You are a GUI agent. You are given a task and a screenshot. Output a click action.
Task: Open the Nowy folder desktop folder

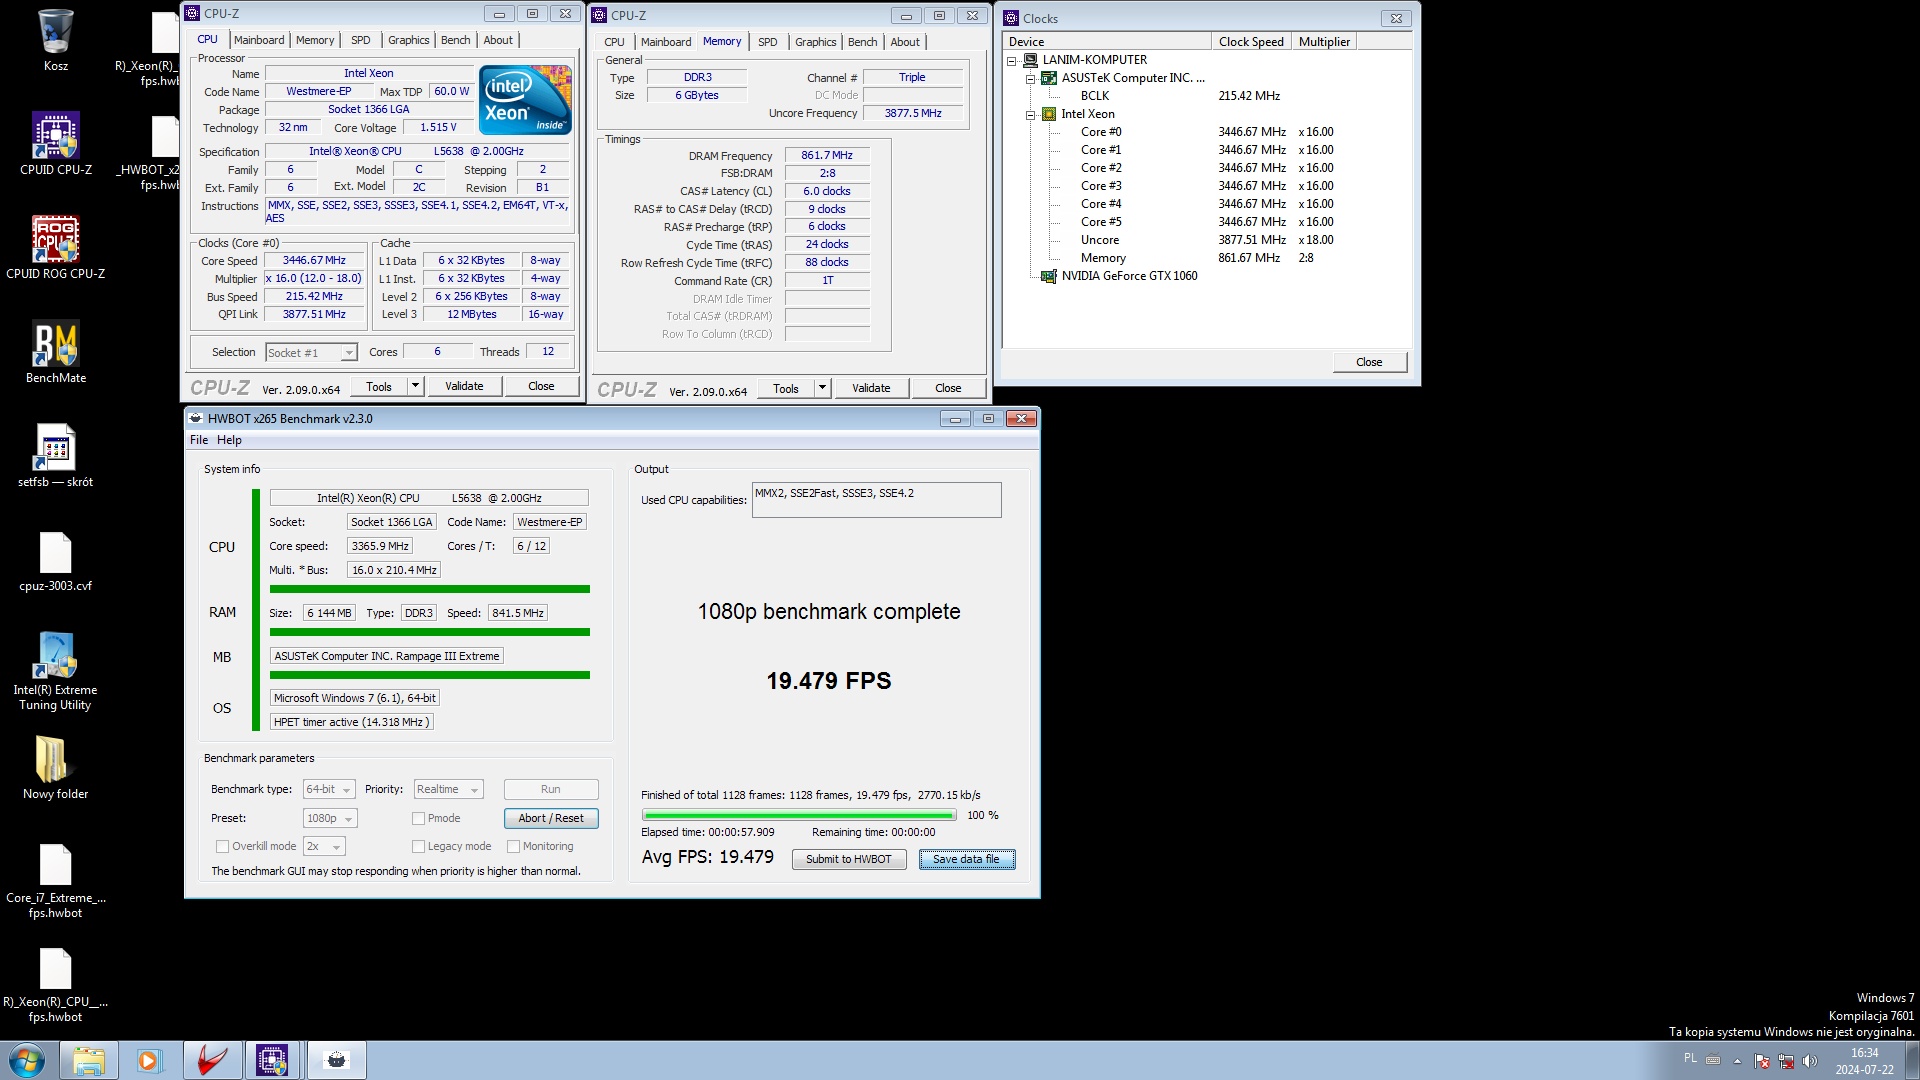(x=56, y=768)
